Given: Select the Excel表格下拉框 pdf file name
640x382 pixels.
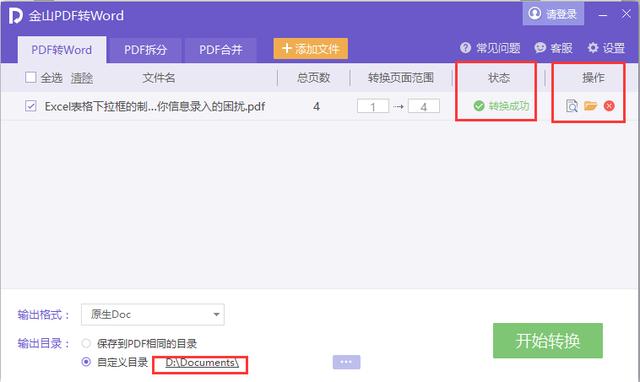Looking at the screenshot, I should tap(155, 107).
